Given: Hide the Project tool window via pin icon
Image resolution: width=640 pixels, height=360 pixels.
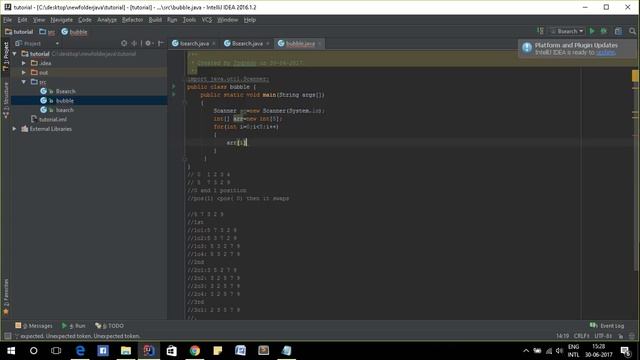Looking at the screenshot, I should point(161,43).
